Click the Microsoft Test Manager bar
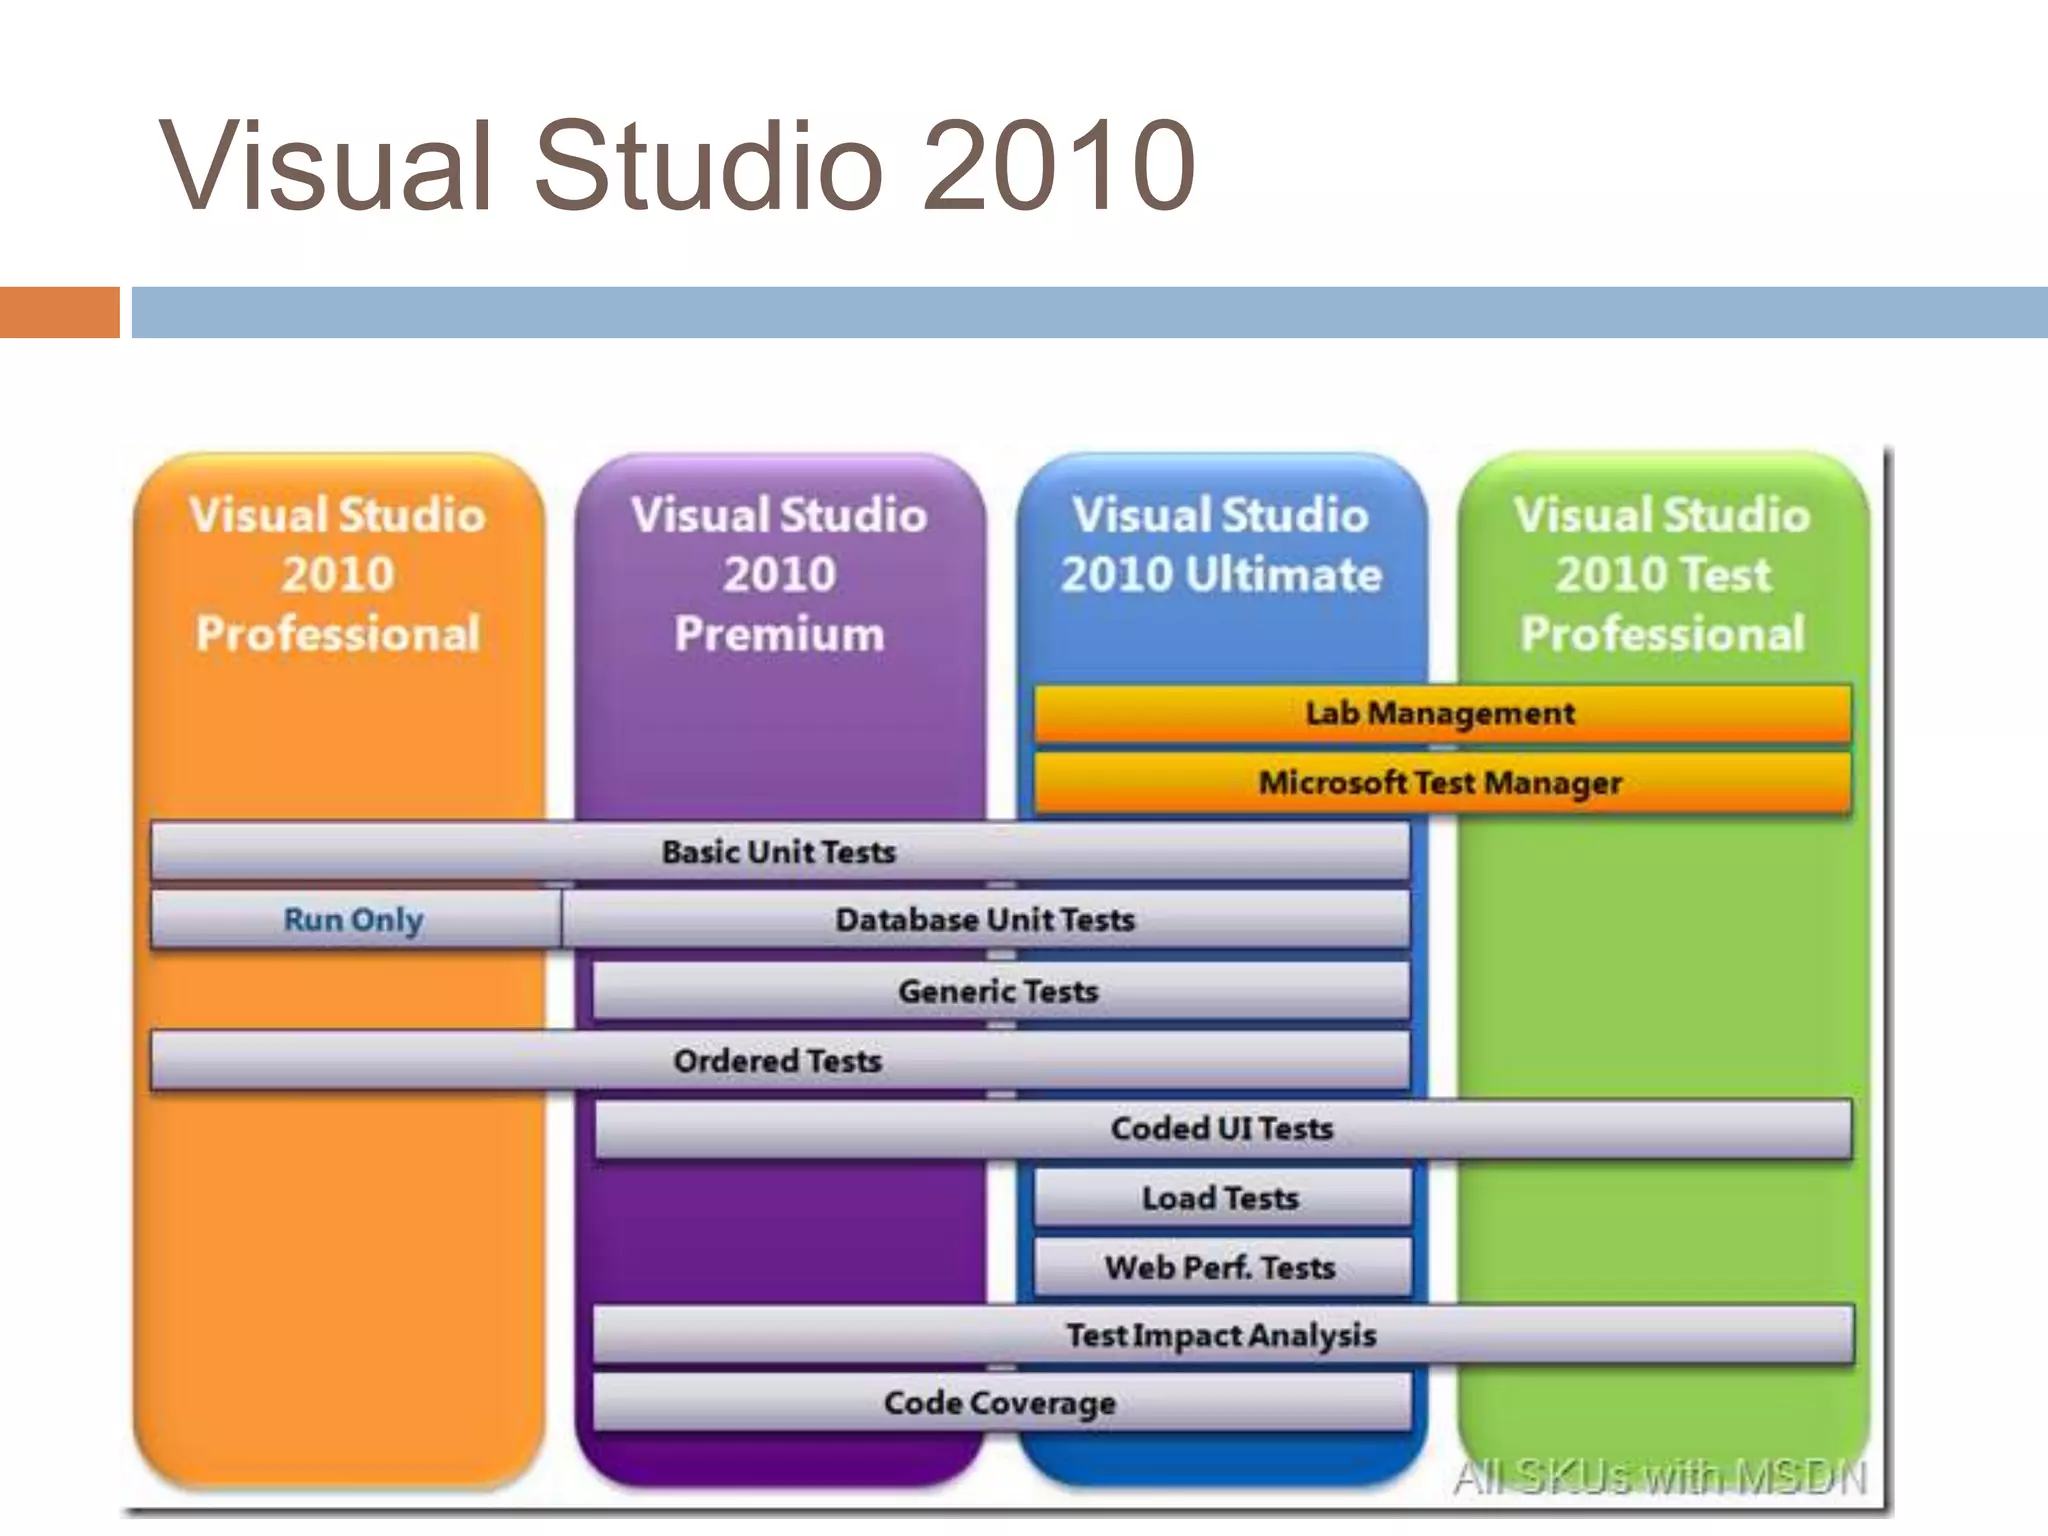 pyautogui.click(x=1441, y=782)
